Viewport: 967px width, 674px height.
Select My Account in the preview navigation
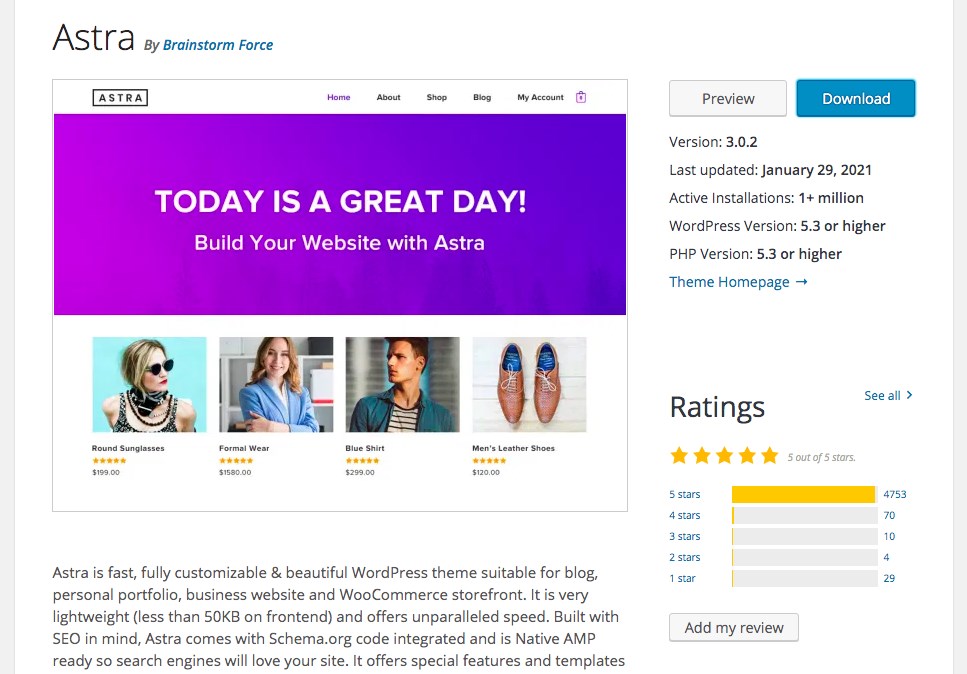(x=540, y=97)
